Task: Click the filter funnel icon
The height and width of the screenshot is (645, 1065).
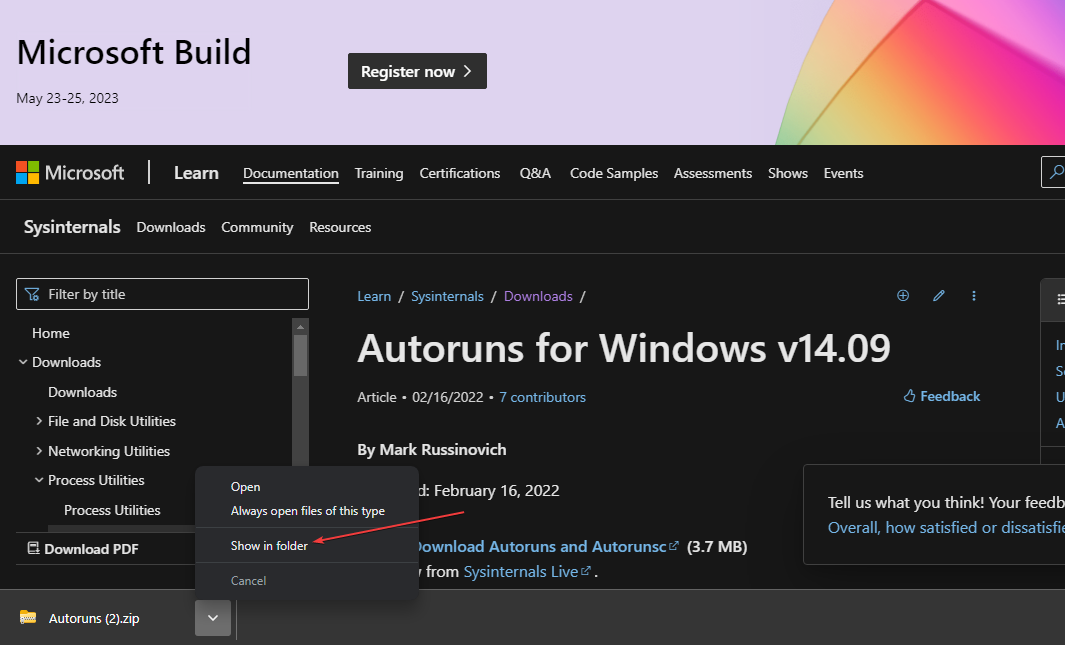Action: coord(32,294)
